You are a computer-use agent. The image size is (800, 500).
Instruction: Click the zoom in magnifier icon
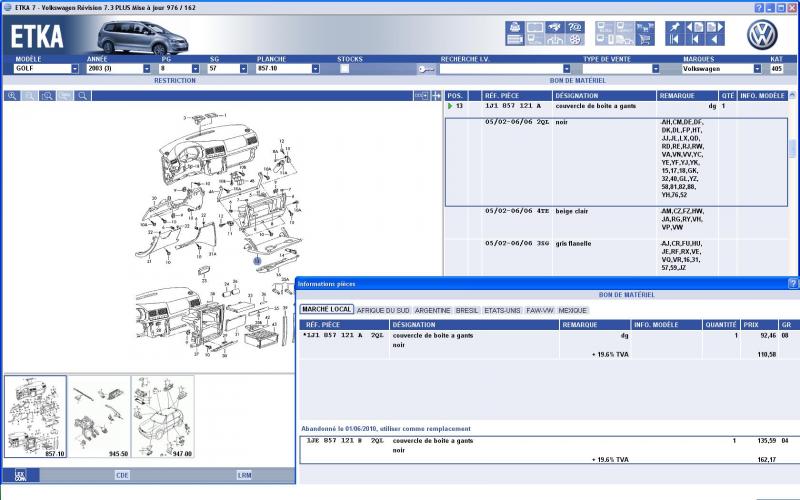click(x=12, y=96)
